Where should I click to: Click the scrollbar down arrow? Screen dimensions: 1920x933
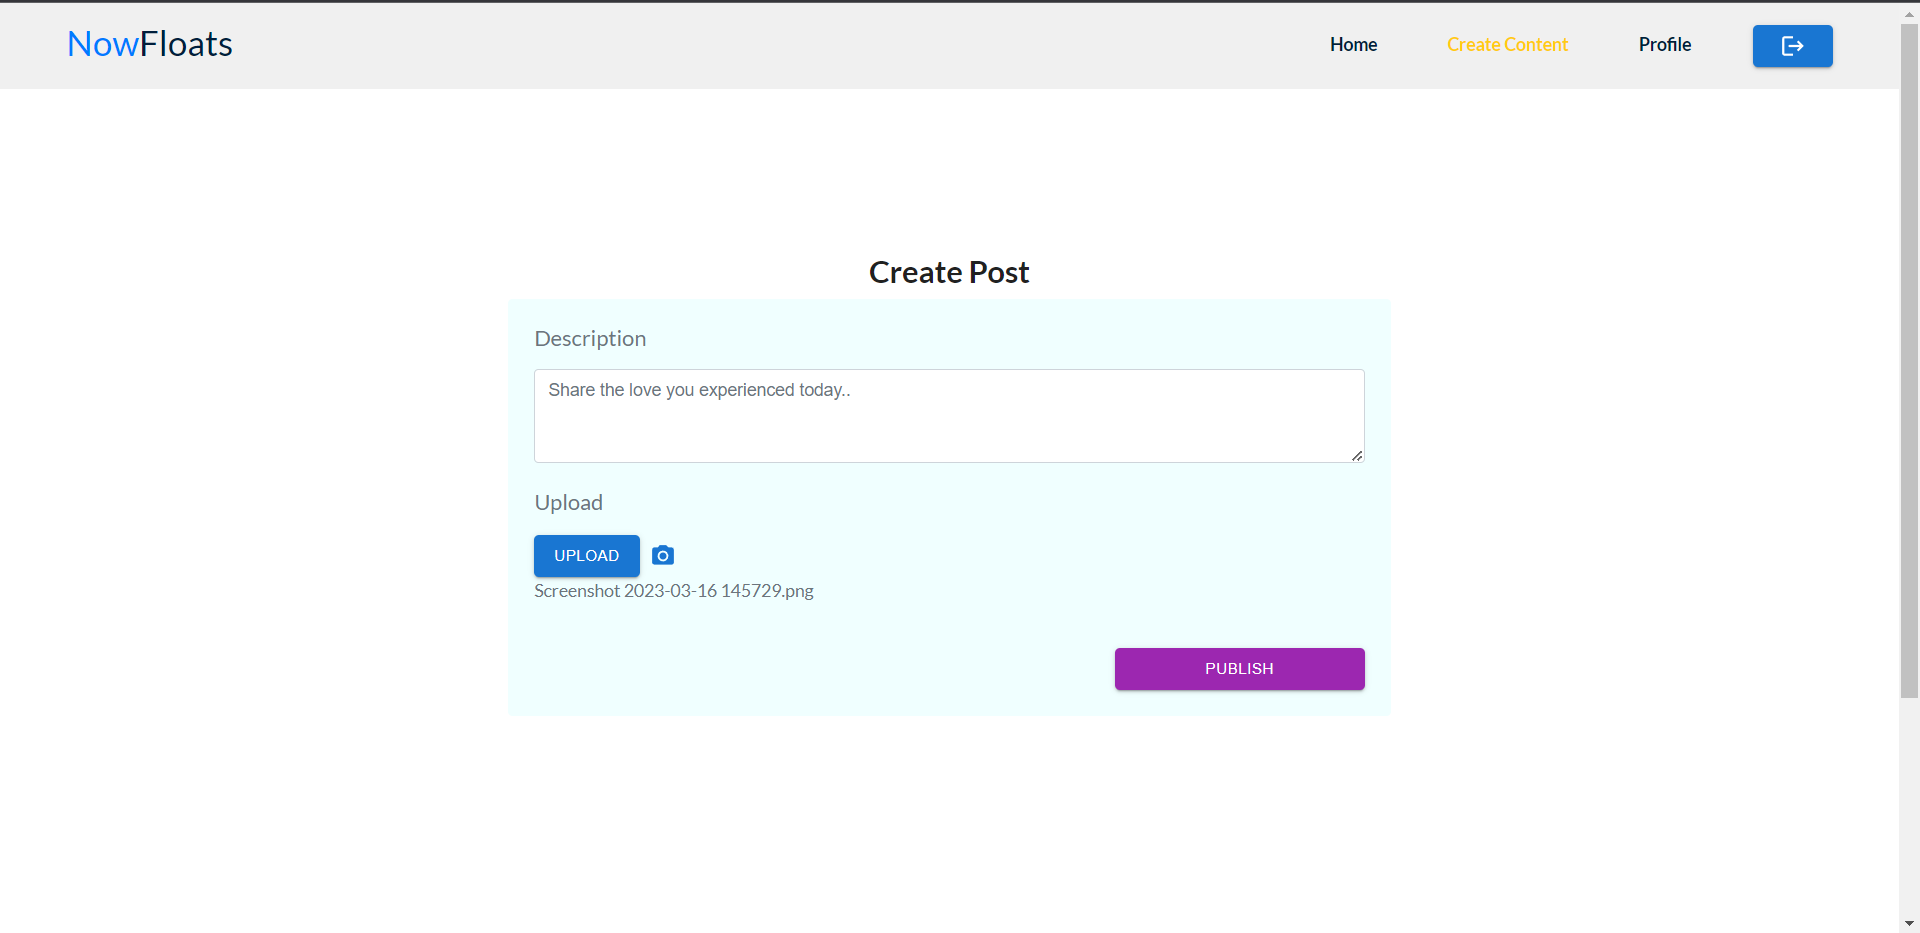pyautogui.click(x=1908, y=922)
